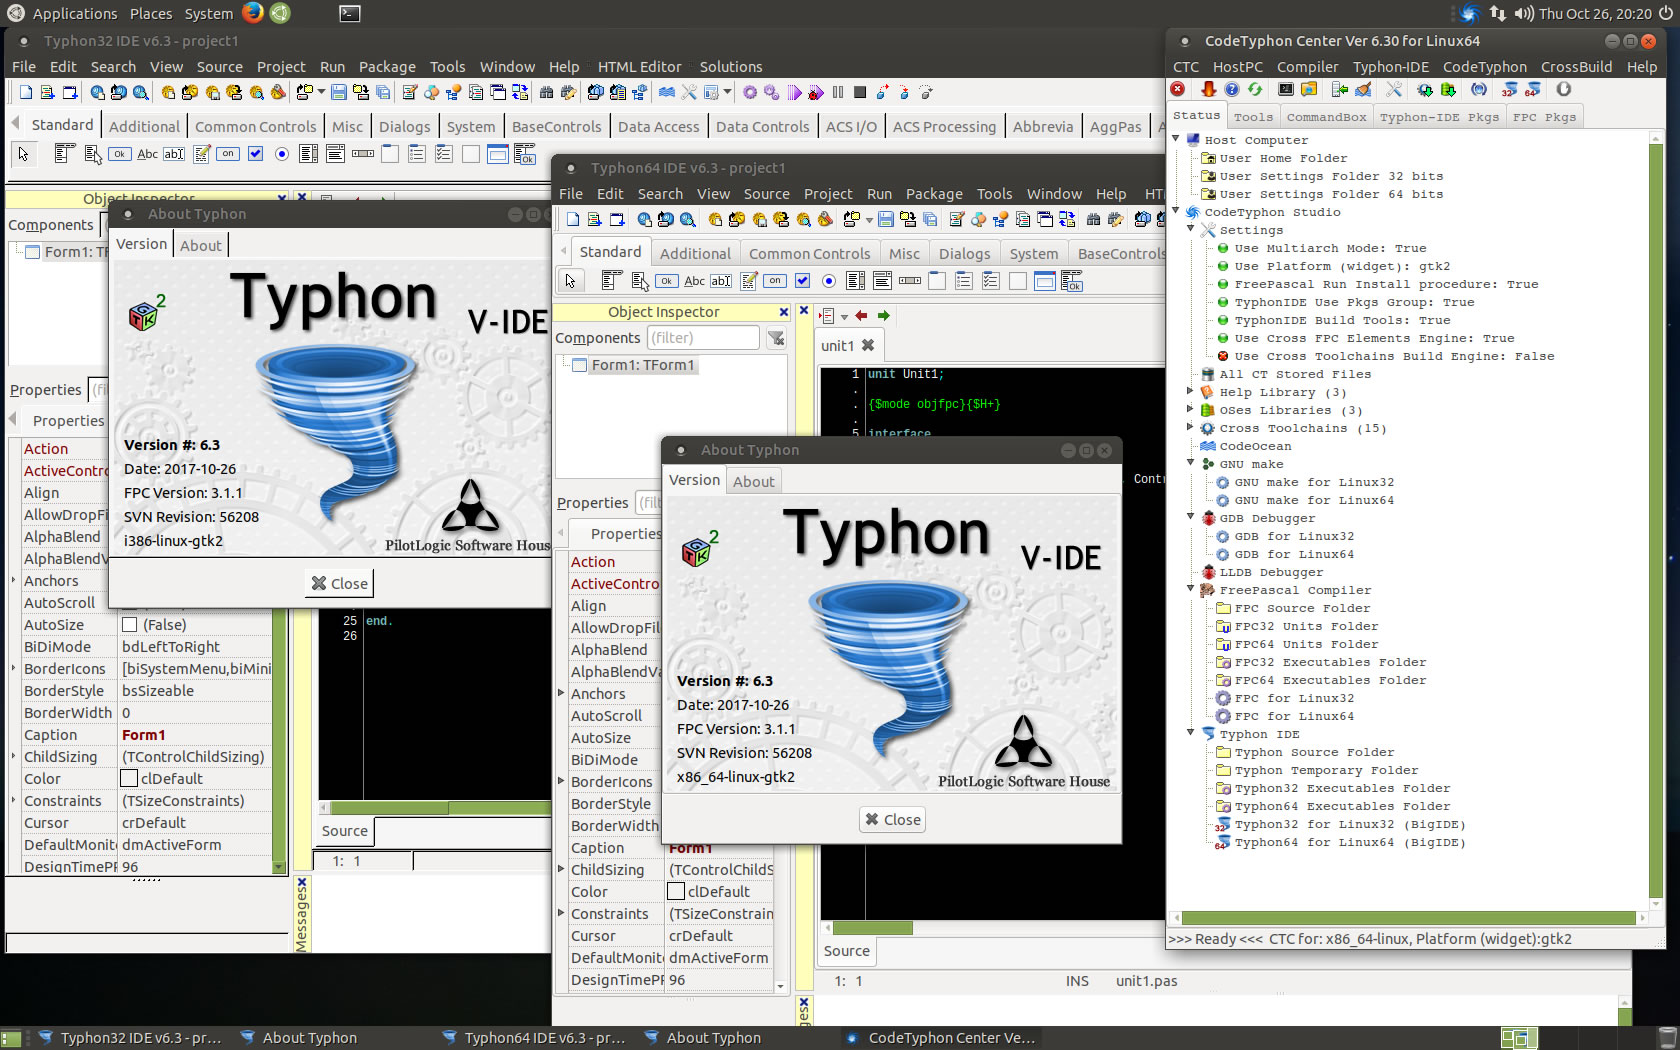Image resolution: width=1680 pixels, height=1050 pixels.
Task: Close the Typhon32 About Typhon dialog
Action: pos(340,584)
